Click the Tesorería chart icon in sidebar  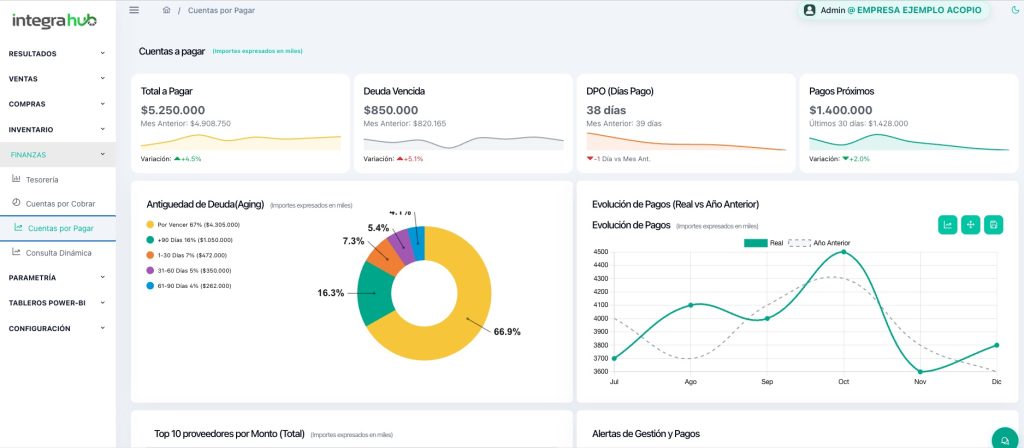(x=16, y=179)
